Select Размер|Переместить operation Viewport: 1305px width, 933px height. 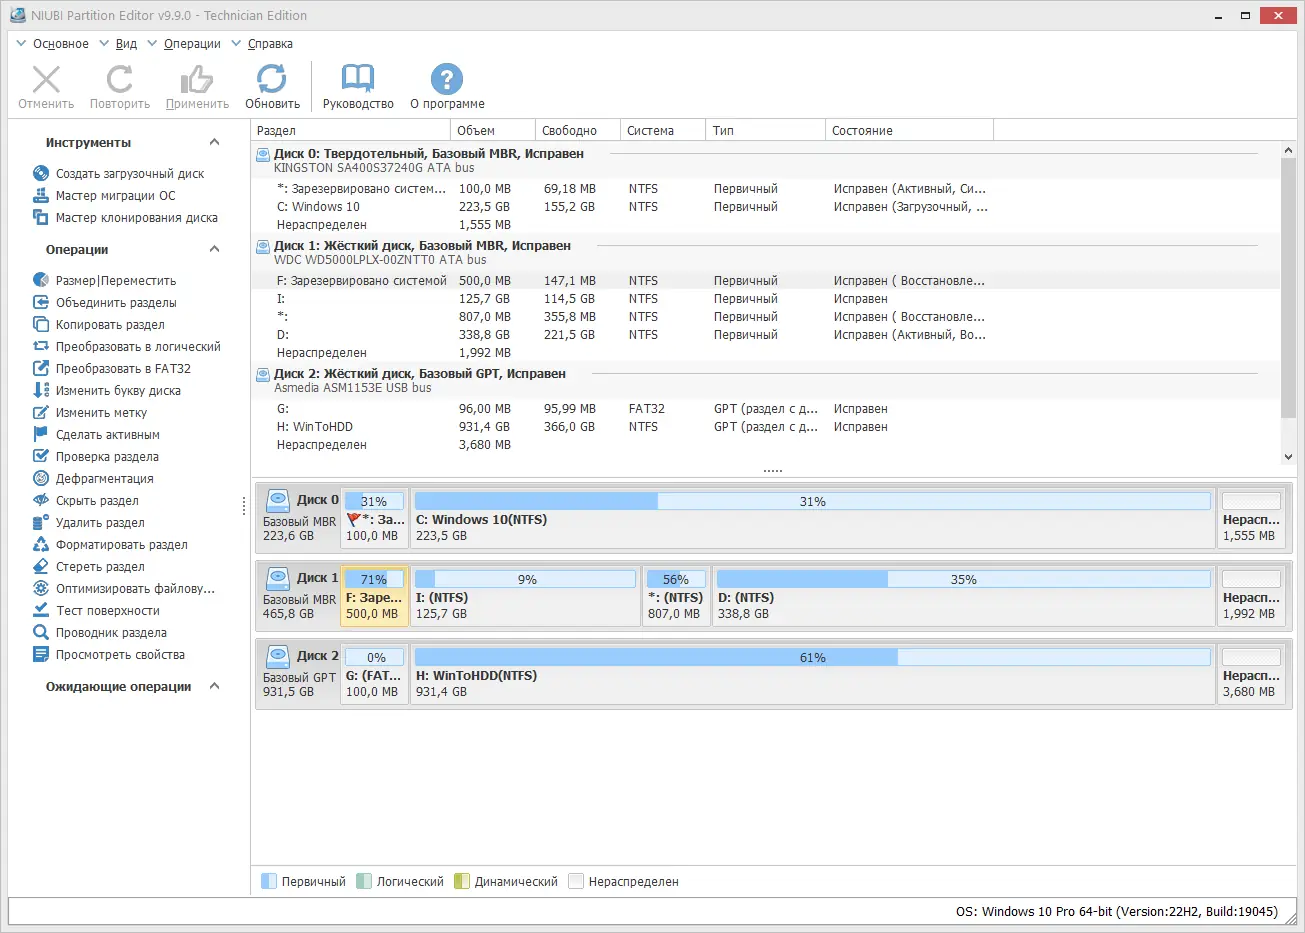[x=115, y=281]
